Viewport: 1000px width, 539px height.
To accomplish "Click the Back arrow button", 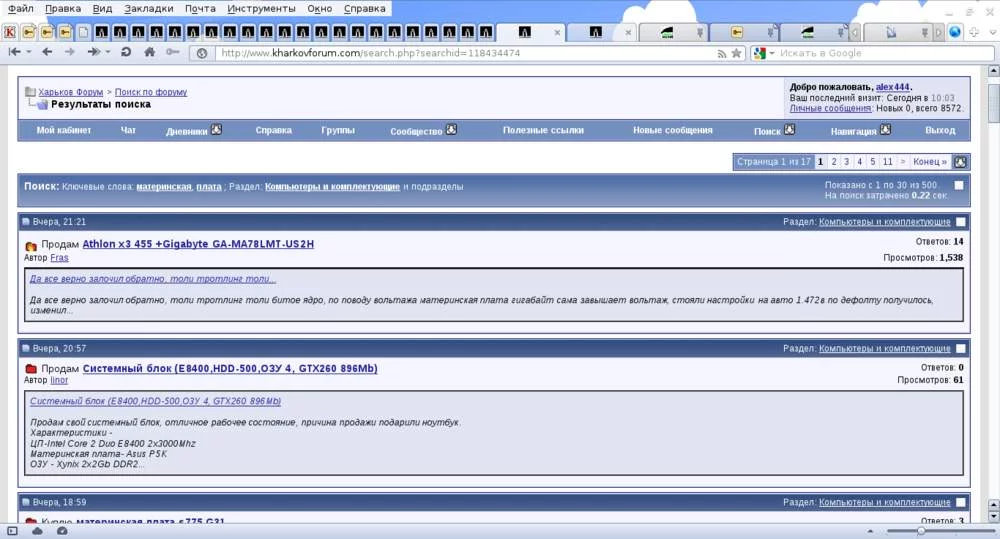I will click(47, 52).
